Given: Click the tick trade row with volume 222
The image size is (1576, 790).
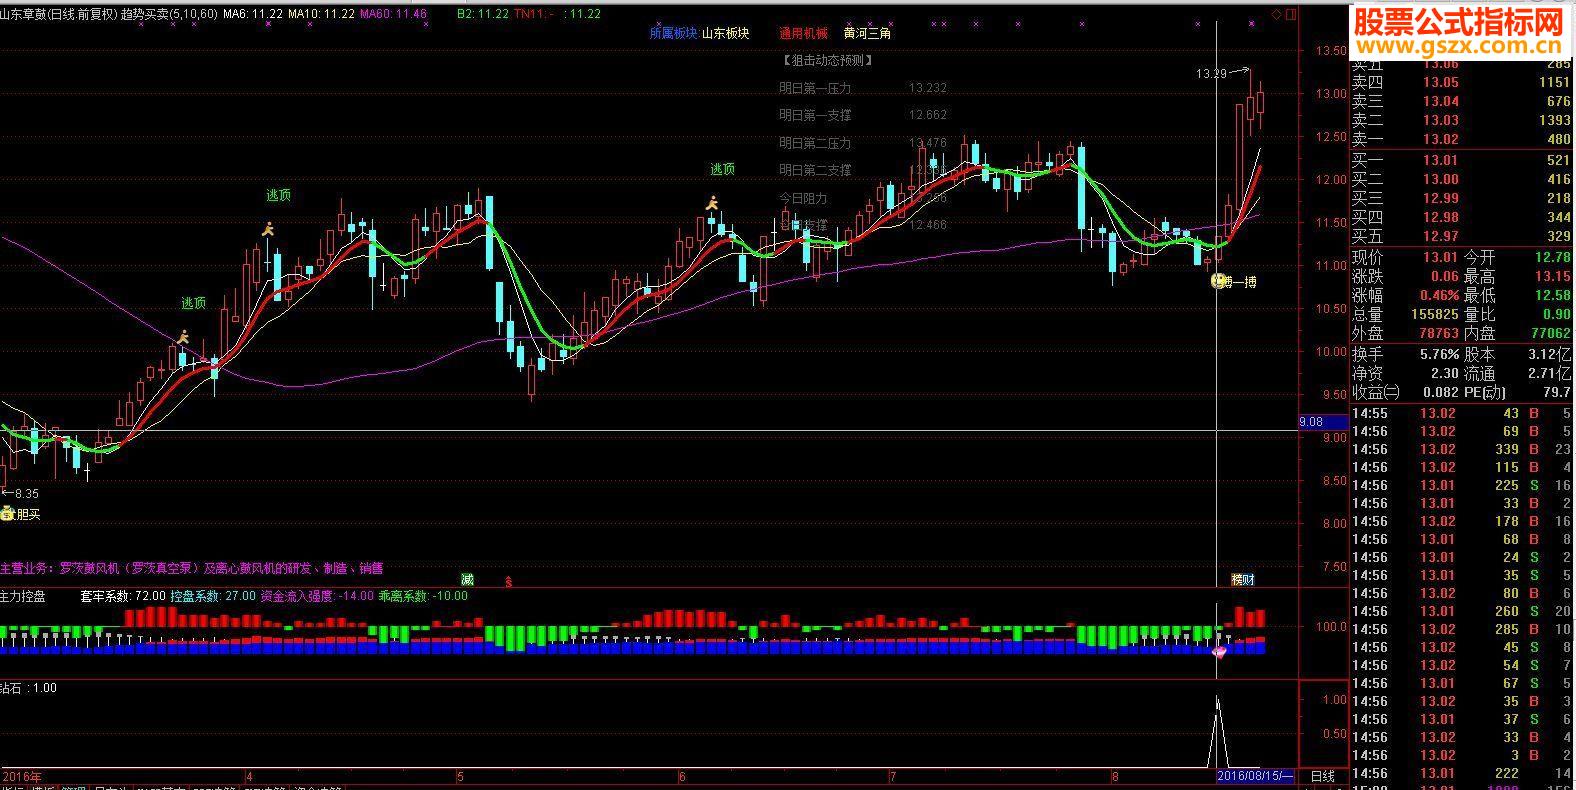Looking at the screenshot, I should [x=1462, y=773].
